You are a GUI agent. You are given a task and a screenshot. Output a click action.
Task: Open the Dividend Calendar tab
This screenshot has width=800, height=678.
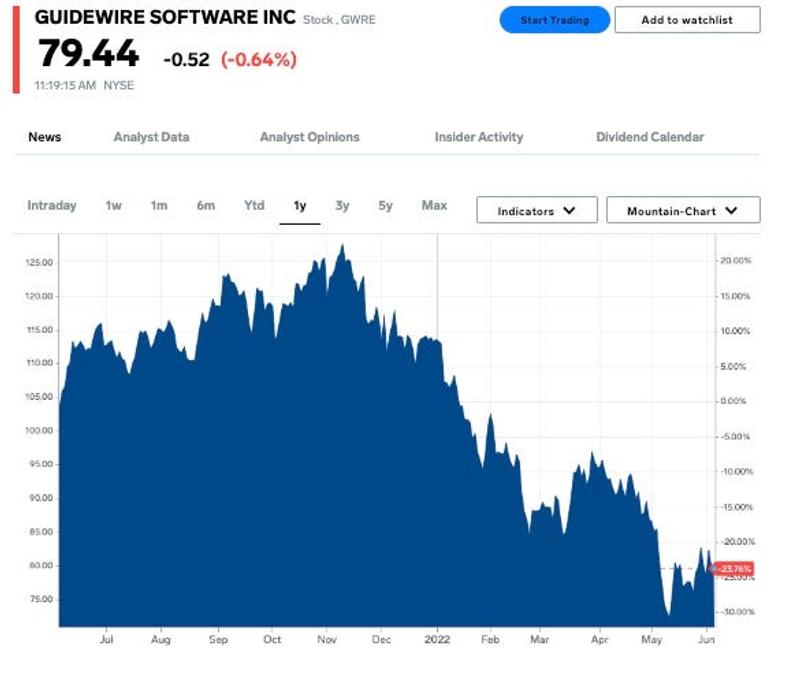650,137
